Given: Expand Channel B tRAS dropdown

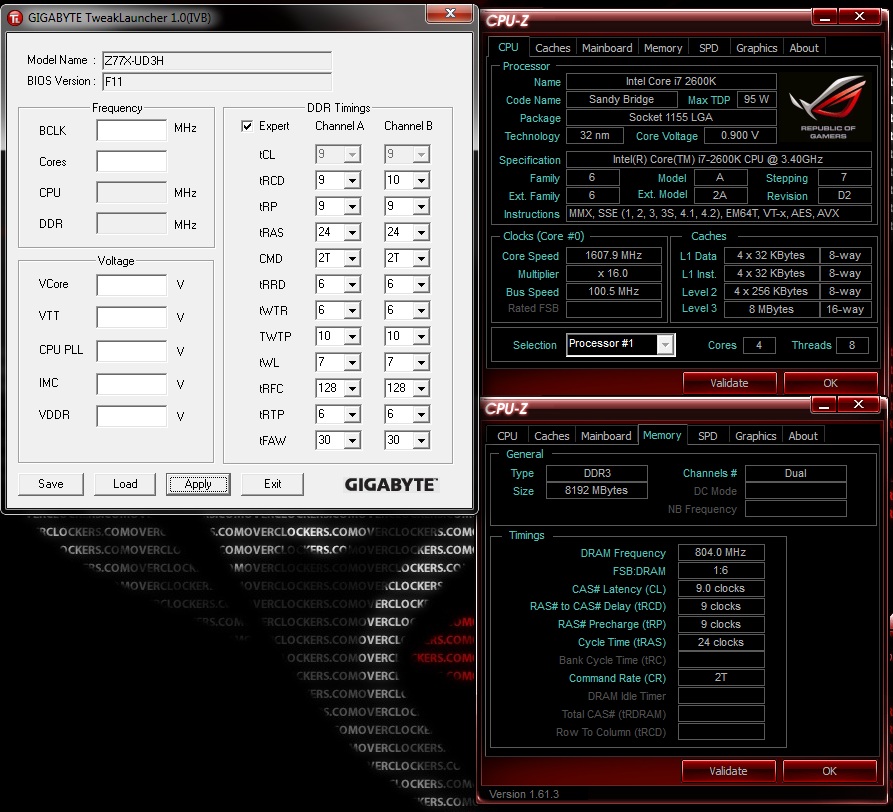Looking at the screenshot, I should (x=421, y=233).
